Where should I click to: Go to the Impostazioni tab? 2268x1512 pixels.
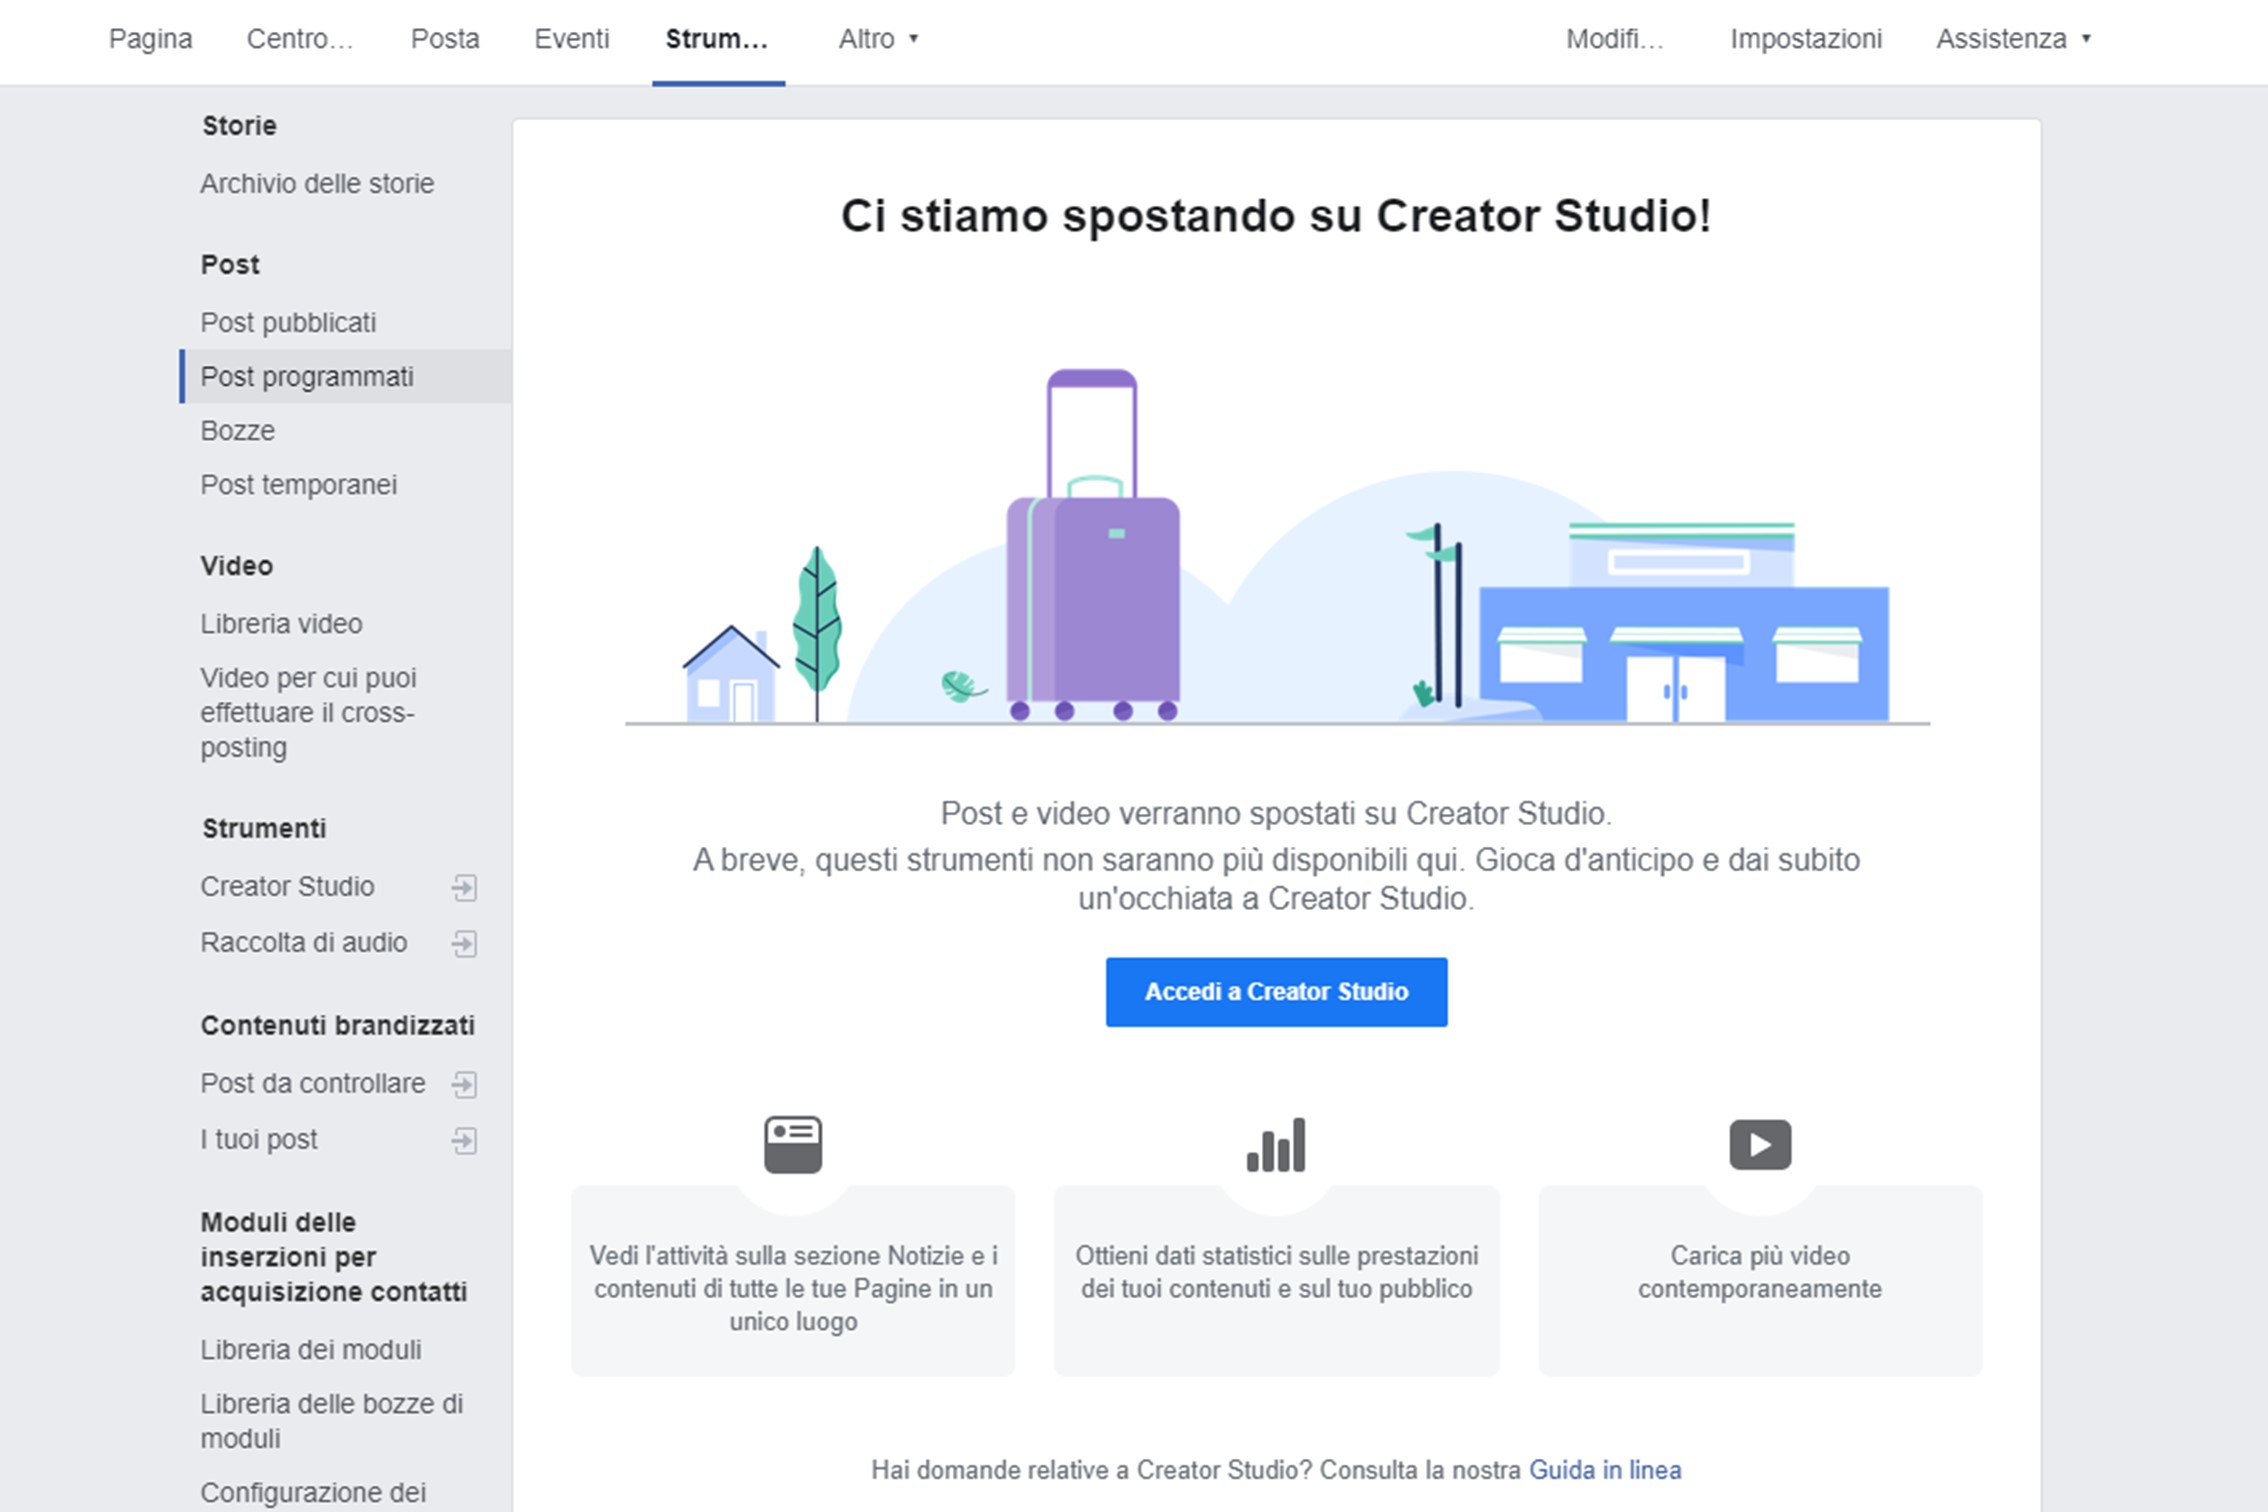pyautogui.click(x=1806, y=39)
